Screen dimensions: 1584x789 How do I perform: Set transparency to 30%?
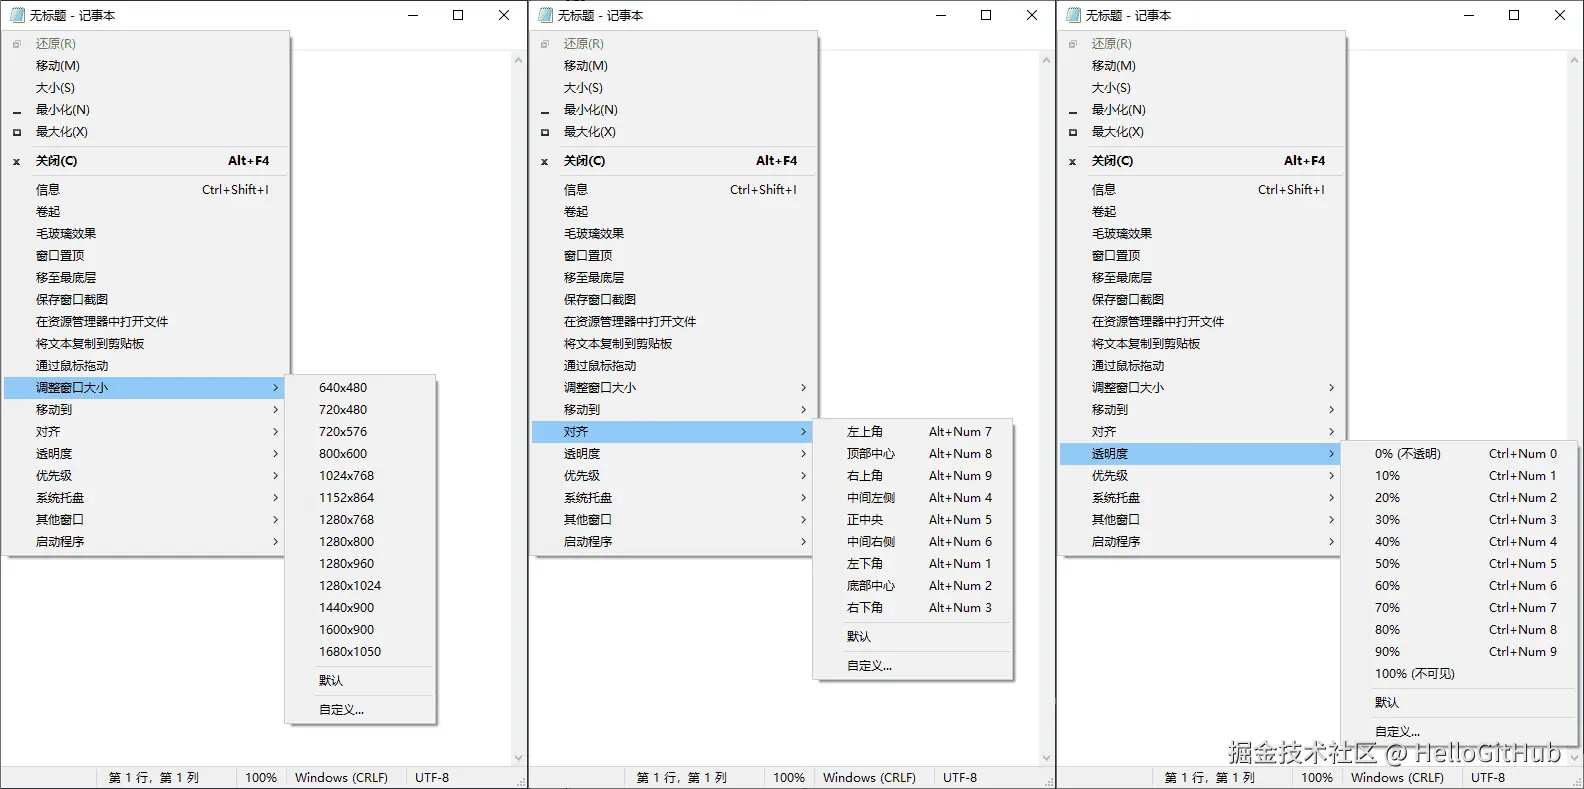[1460, 520]
